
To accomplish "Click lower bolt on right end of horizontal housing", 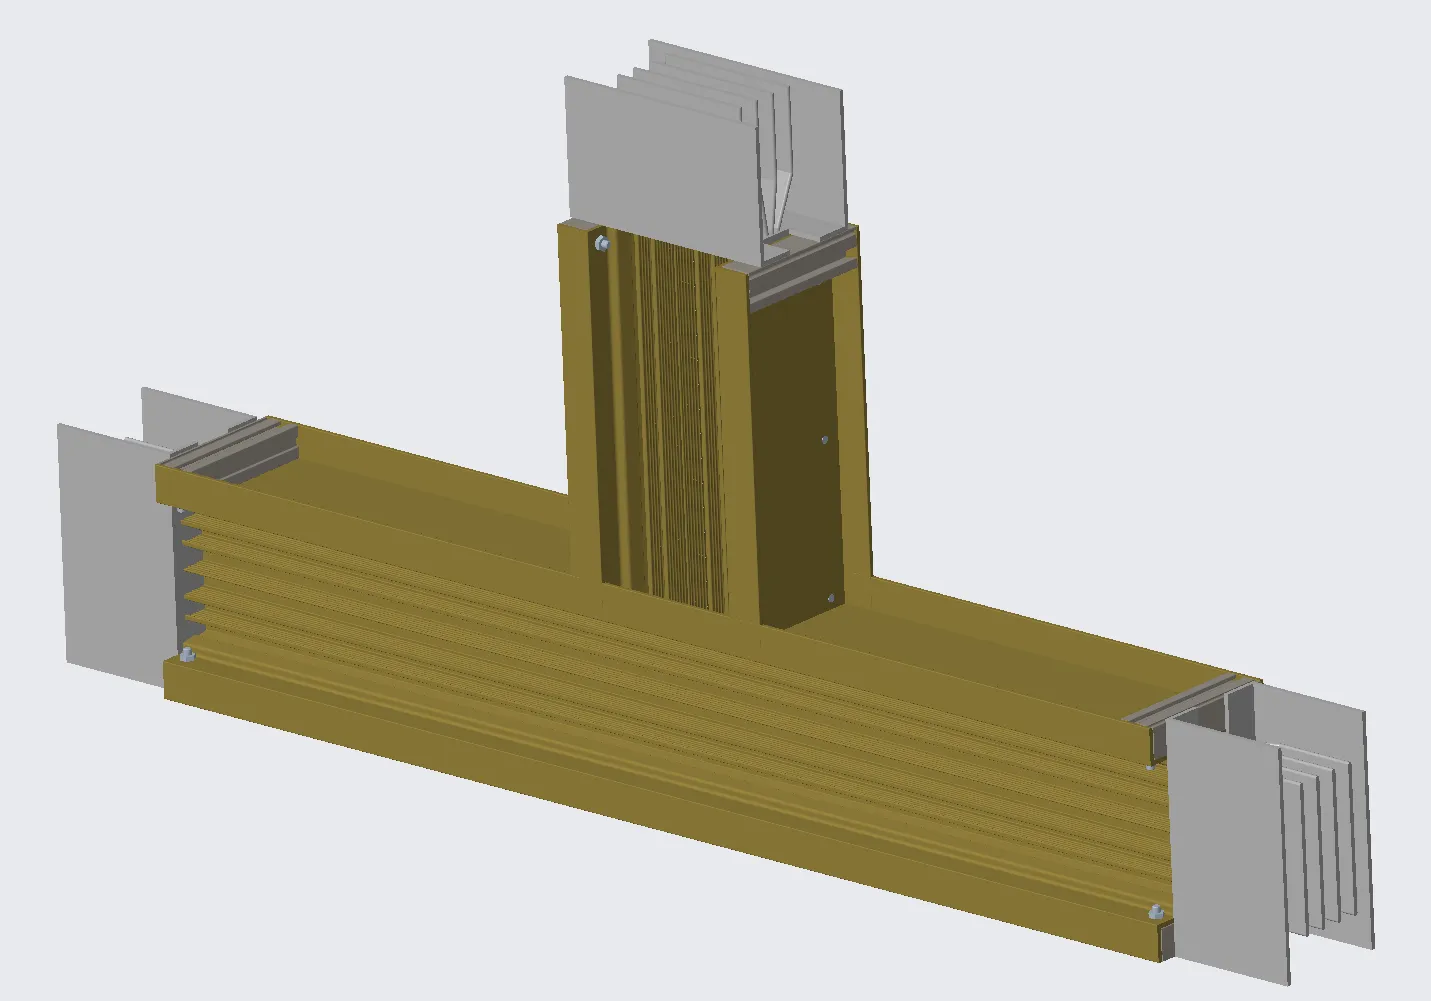I will point(1155,911).
